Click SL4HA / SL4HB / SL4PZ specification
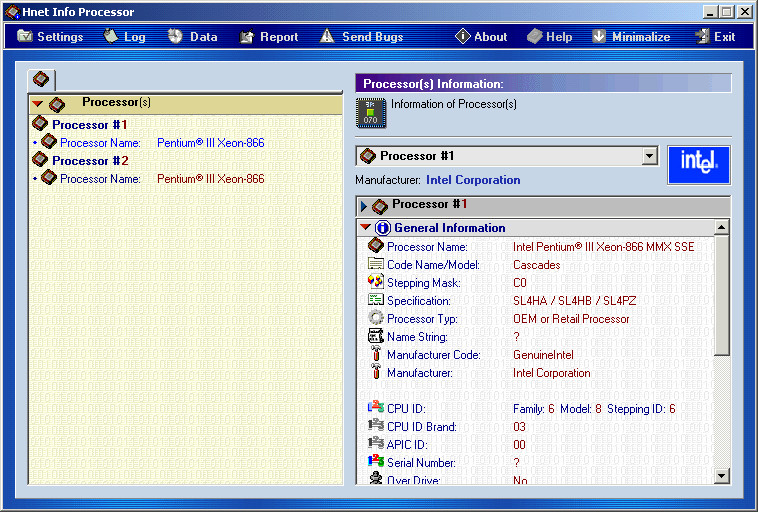758x512 pixels. tap(575, 301)
